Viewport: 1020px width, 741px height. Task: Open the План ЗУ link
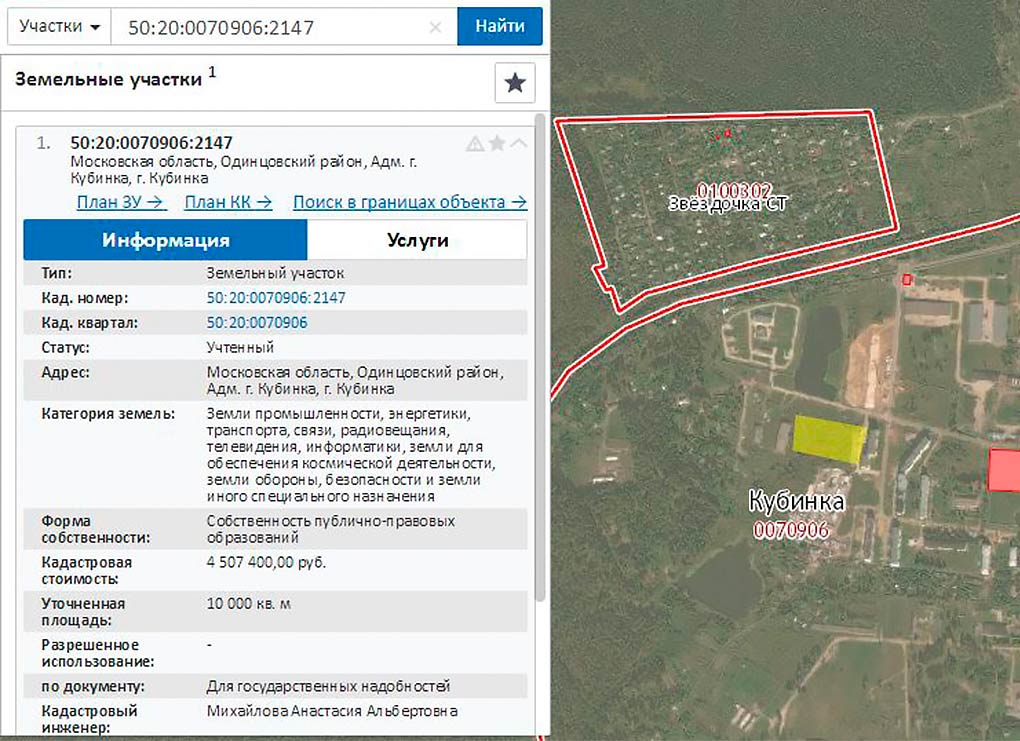pyautogui.click(x=121, y=202)
